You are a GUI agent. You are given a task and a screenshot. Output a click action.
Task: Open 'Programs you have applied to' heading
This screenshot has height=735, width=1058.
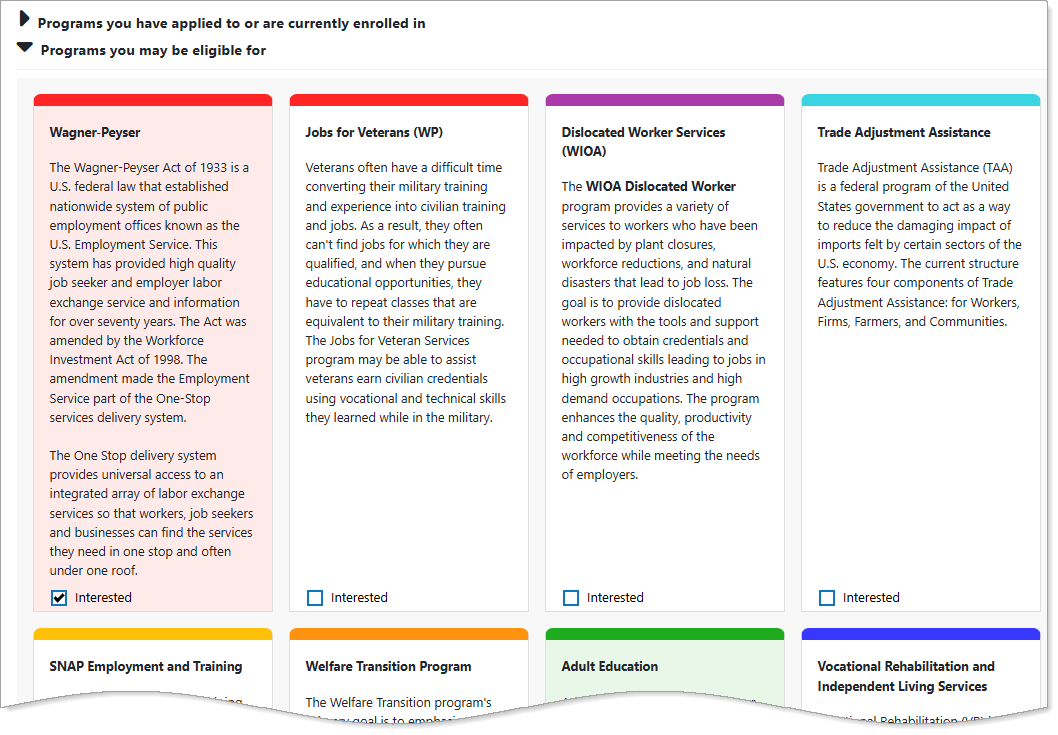click(231, 23)
